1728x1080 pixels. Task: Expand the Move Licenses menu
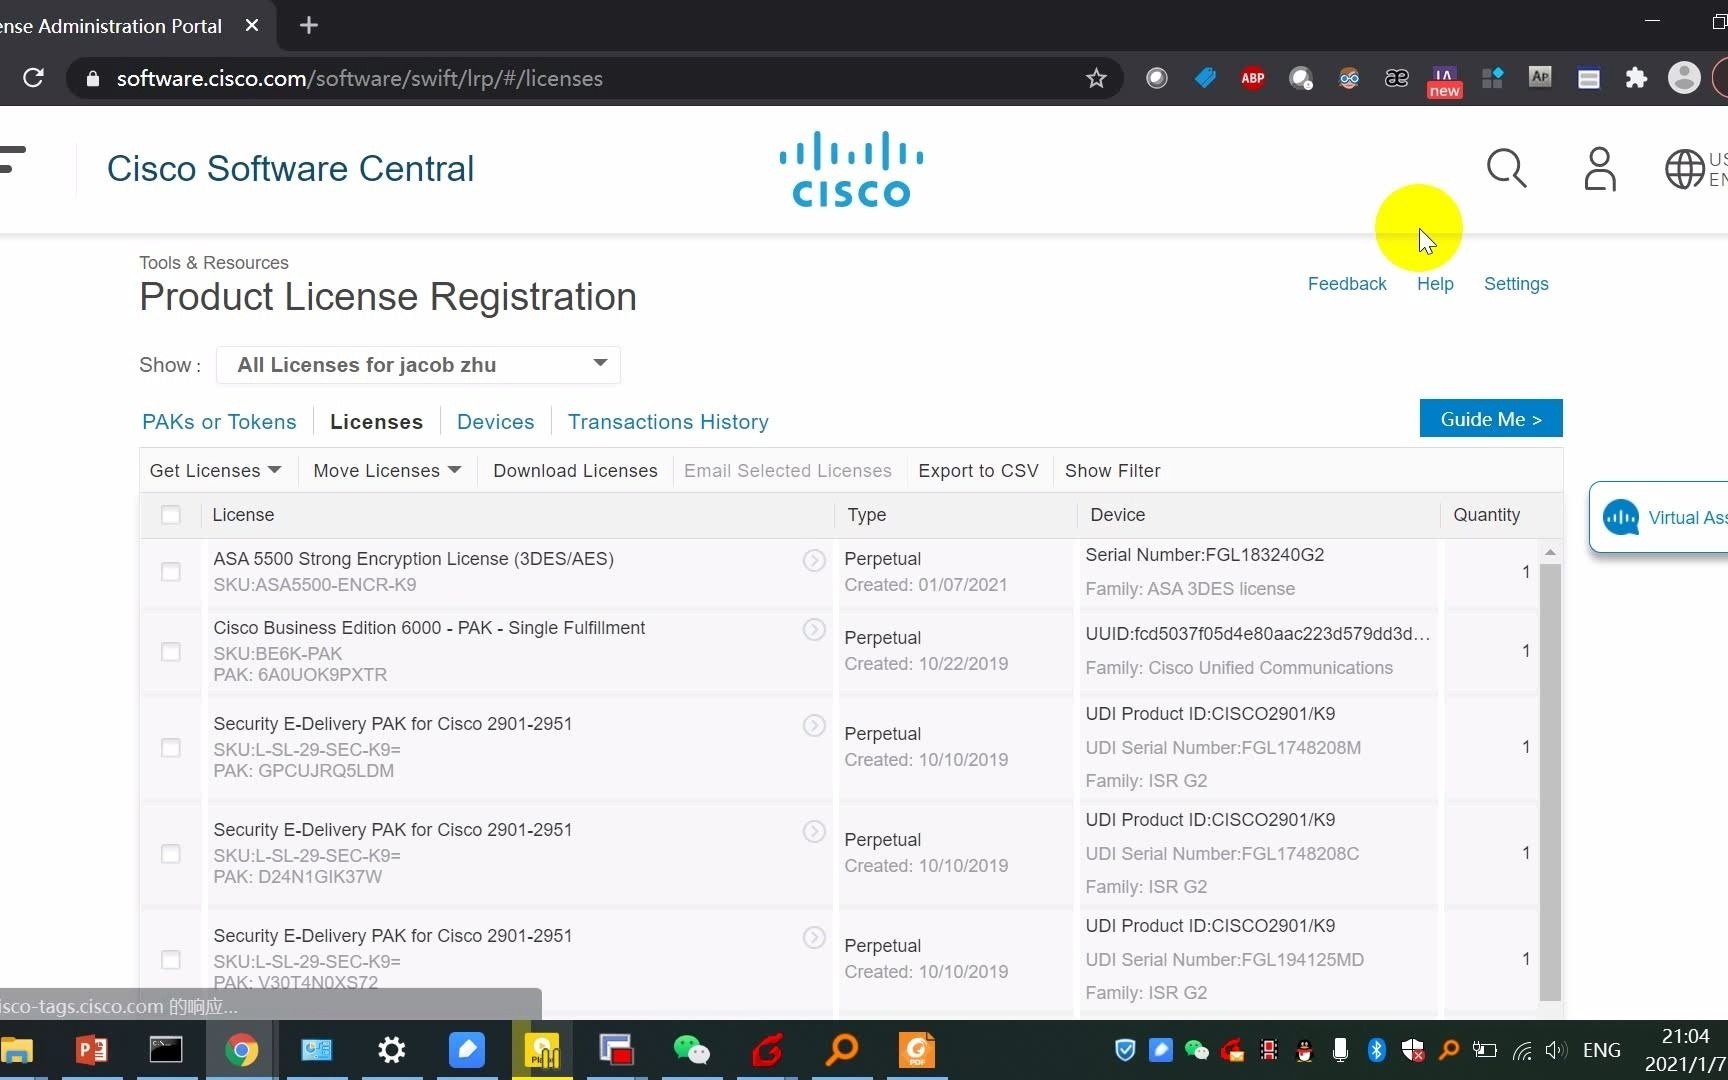tap(387, 471)
